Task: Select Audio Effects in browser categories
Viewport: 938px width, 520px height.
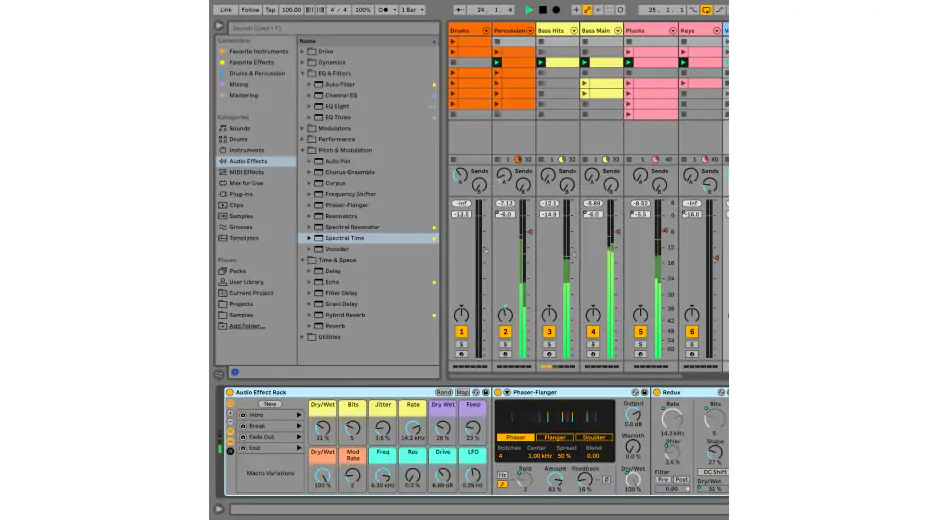Action: (248, 161)
